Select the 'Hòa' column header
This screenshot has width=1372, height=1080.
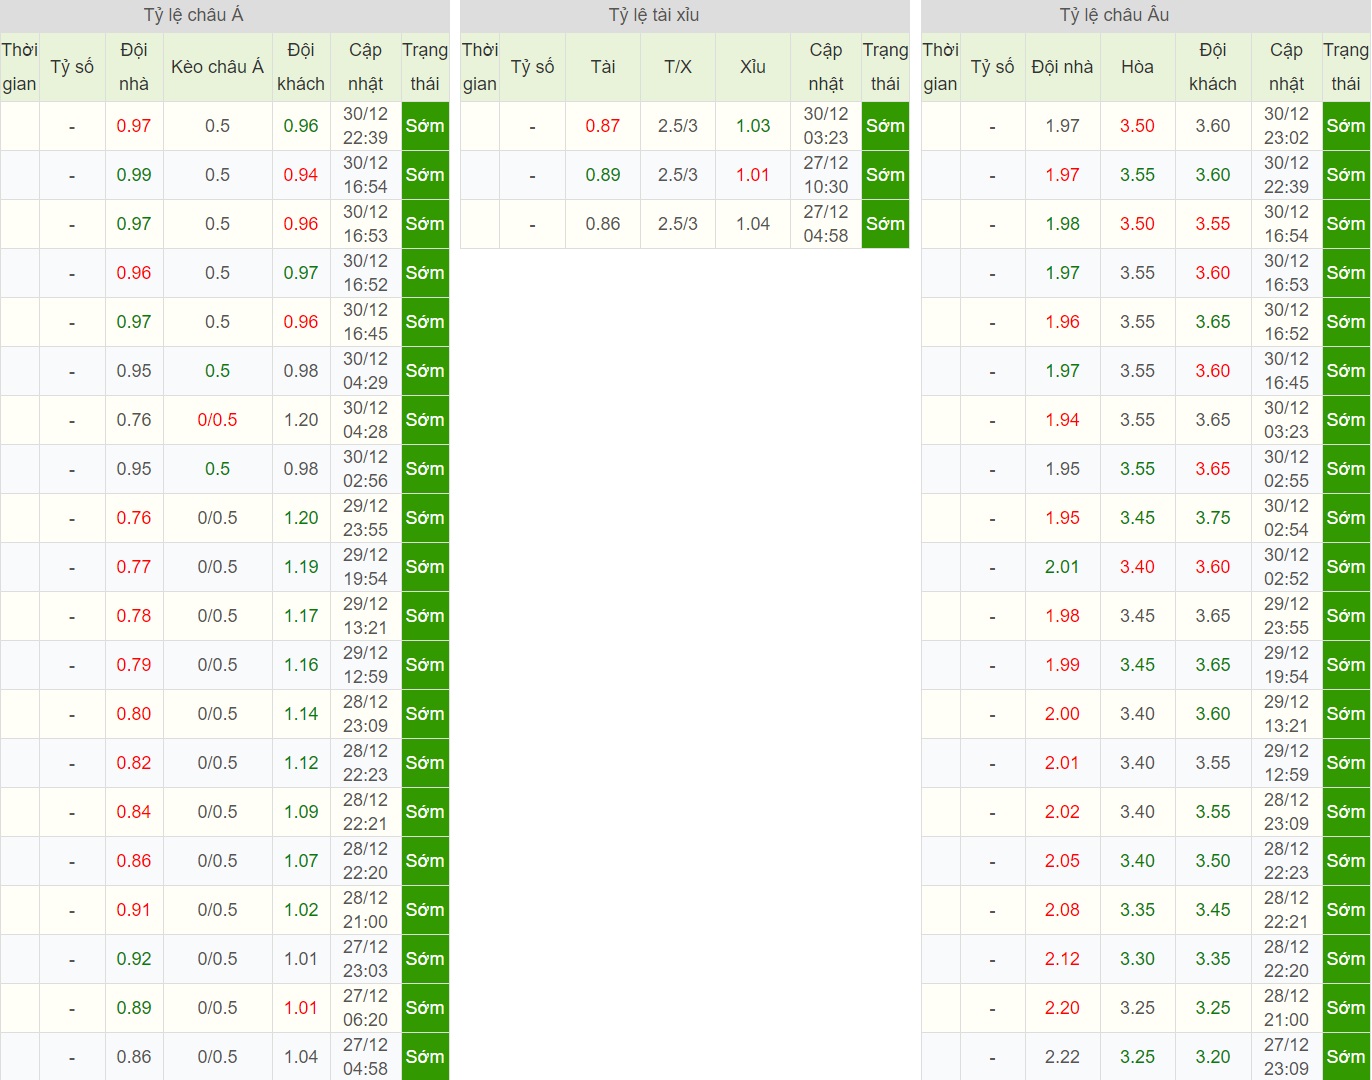tap(1137, 67)
